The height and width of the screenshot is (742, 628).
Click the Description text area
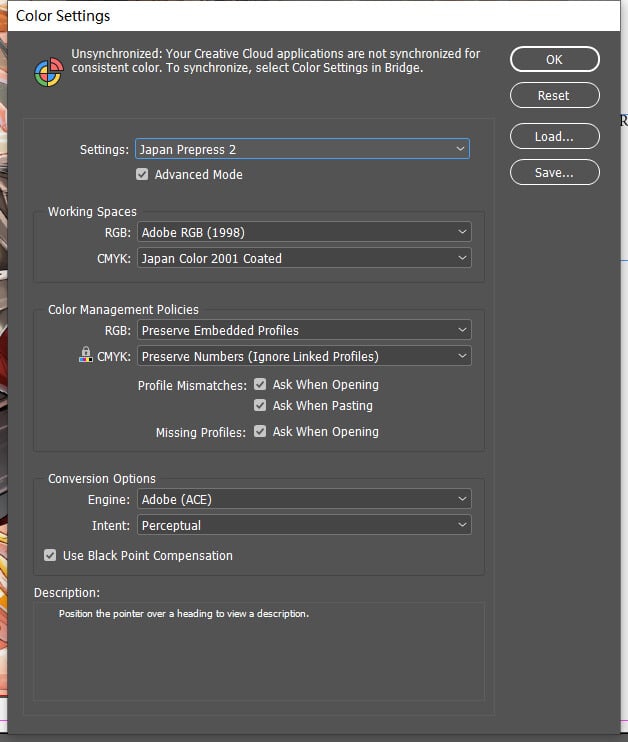(259, 651)
